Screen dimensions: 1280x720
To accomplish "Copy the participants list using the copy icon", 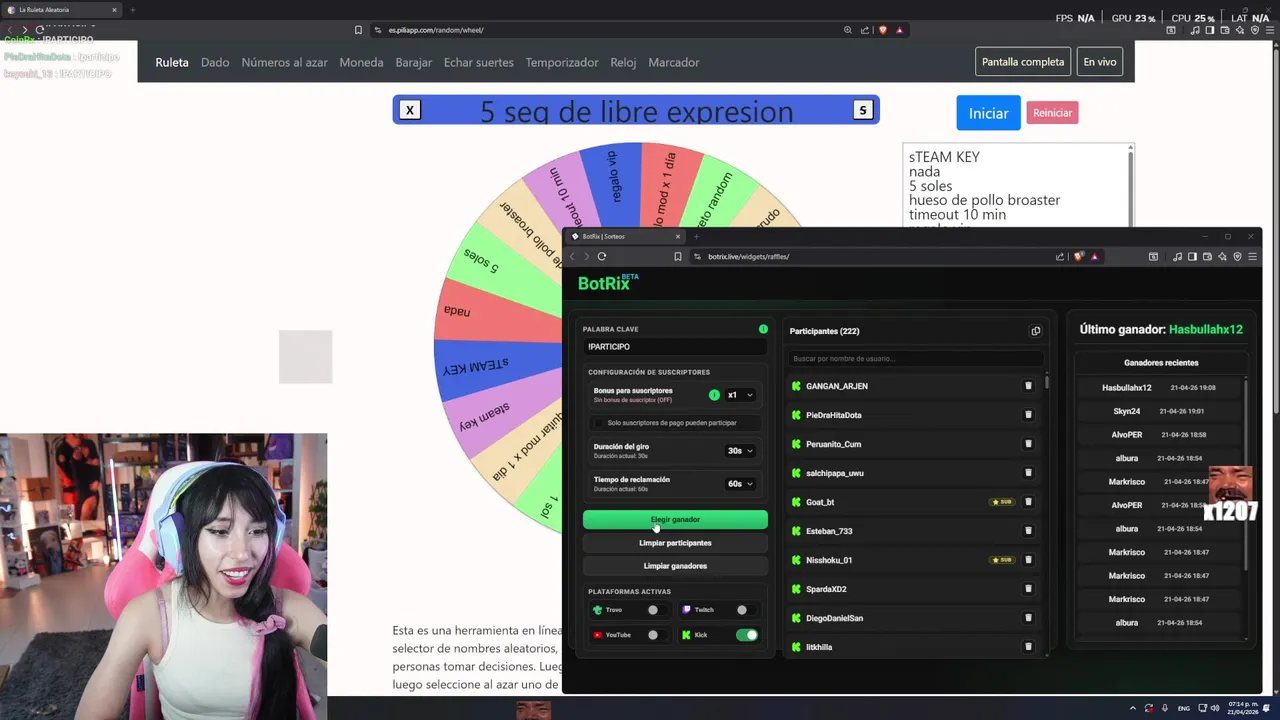I will click(1035, 331).
